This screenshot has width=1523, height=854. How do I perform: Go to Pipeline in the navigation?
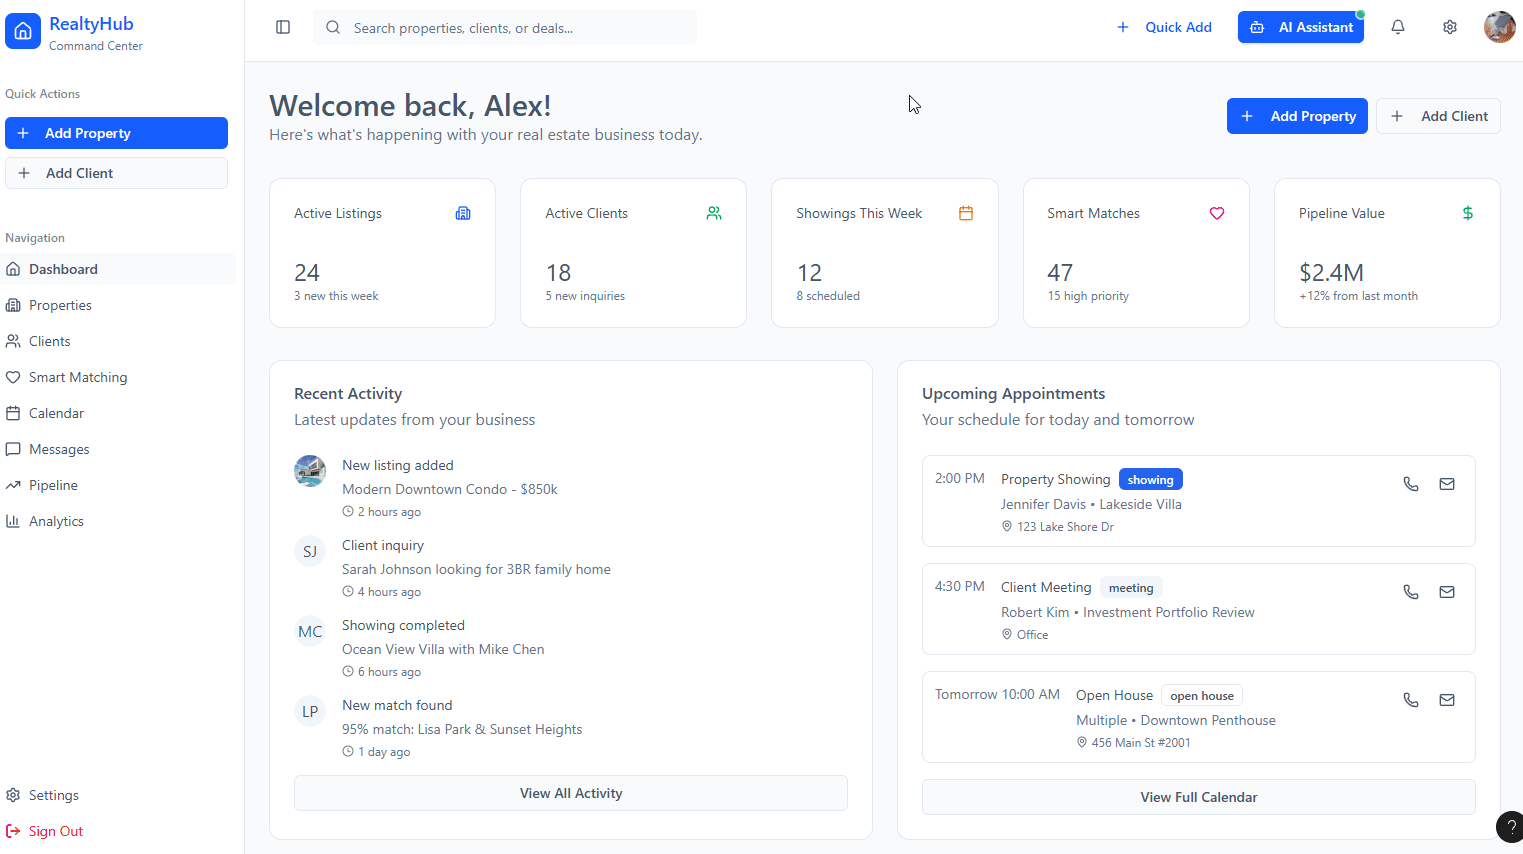click(53, 485)
